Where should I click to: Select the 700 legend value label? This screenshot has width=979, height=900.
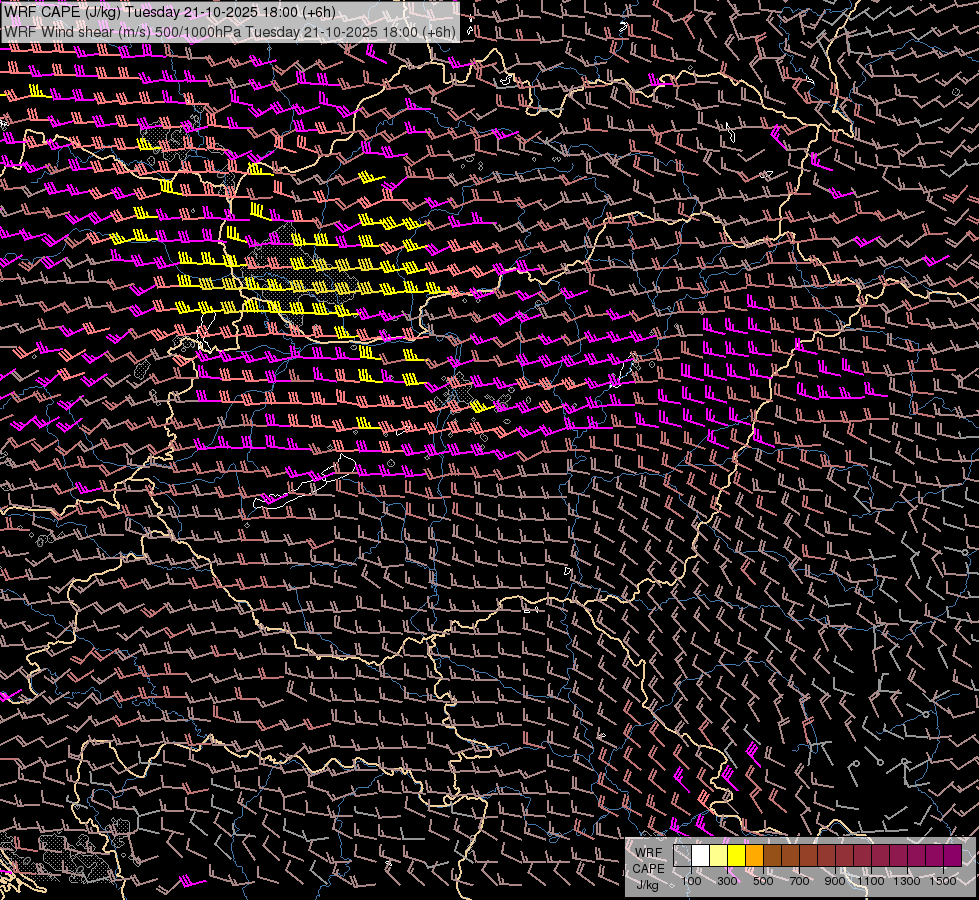point(799,881)
